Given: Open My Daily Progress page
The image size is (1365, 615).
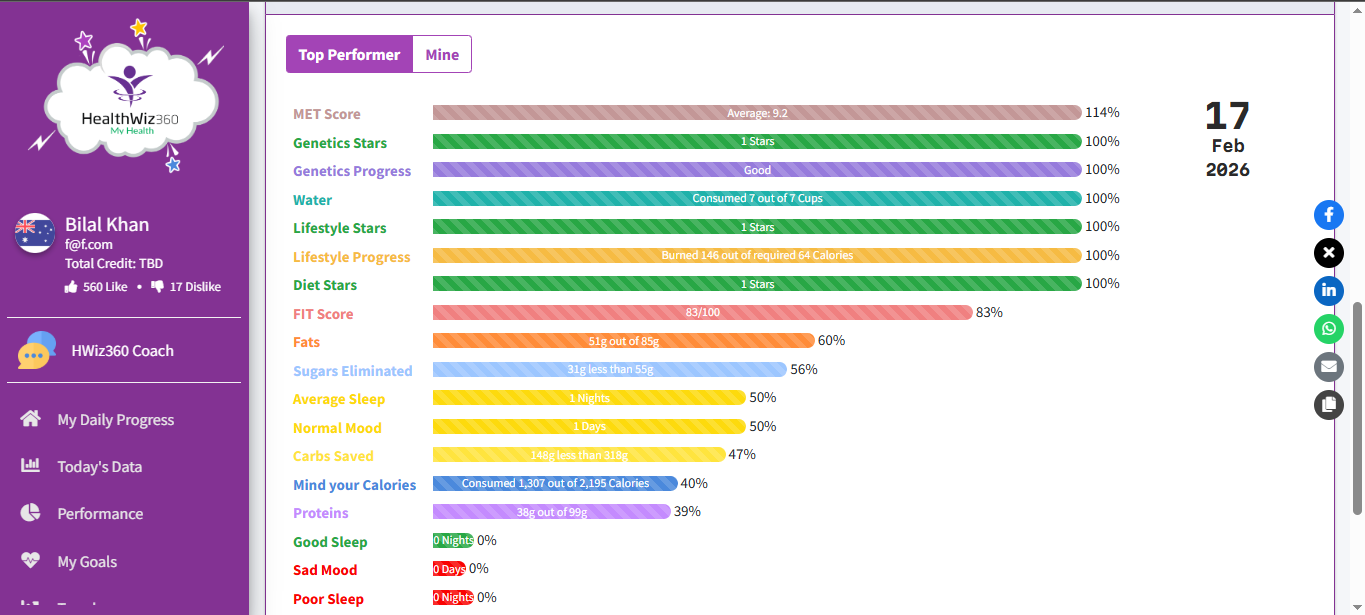Looking at the screenshot, I should pos(116,420).
